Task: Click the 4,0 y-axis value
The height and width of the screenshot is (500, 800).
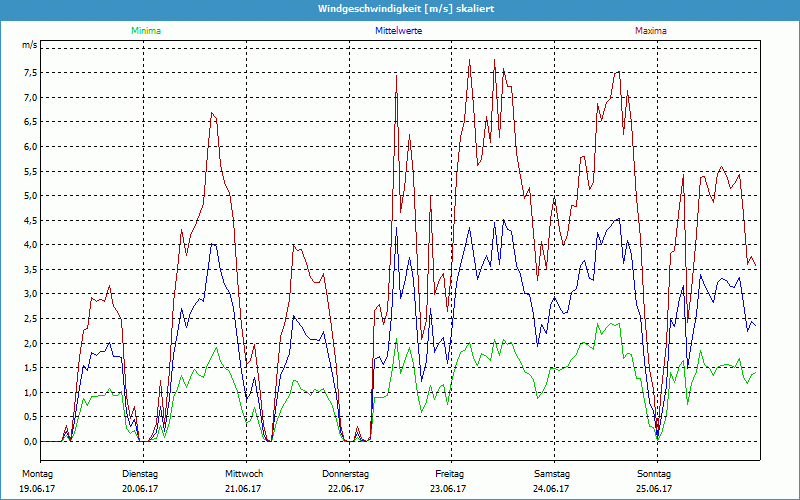Action: tap(31, 245)
